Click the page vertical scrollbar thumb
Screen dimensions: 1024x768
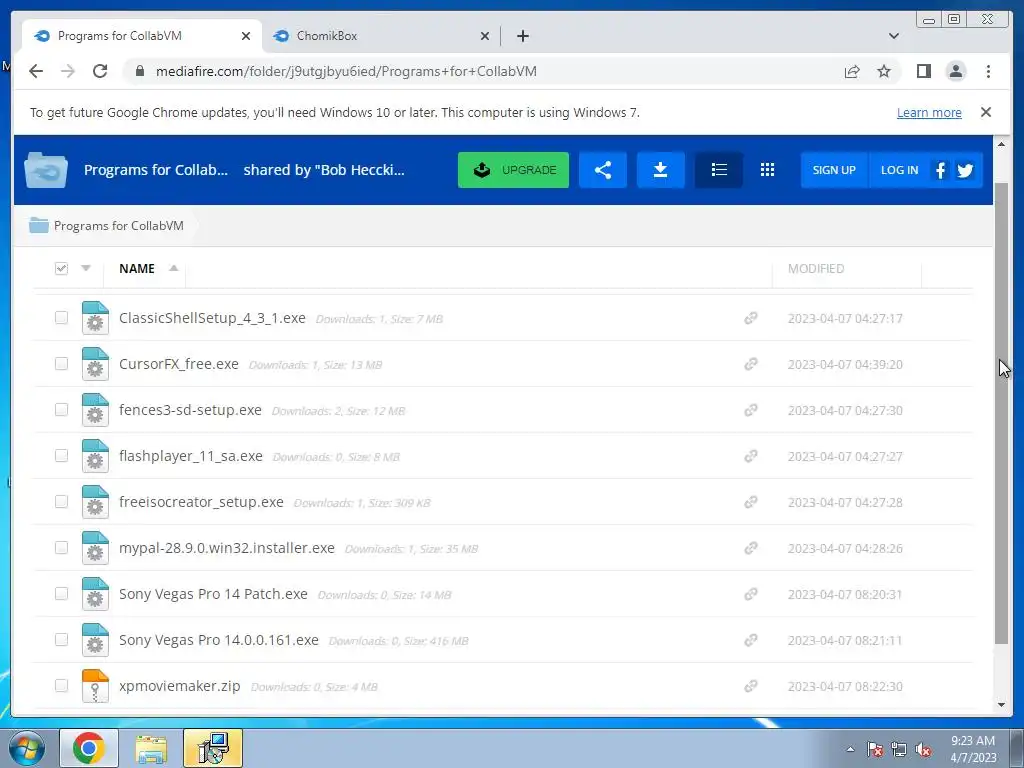coord(1001,413)
